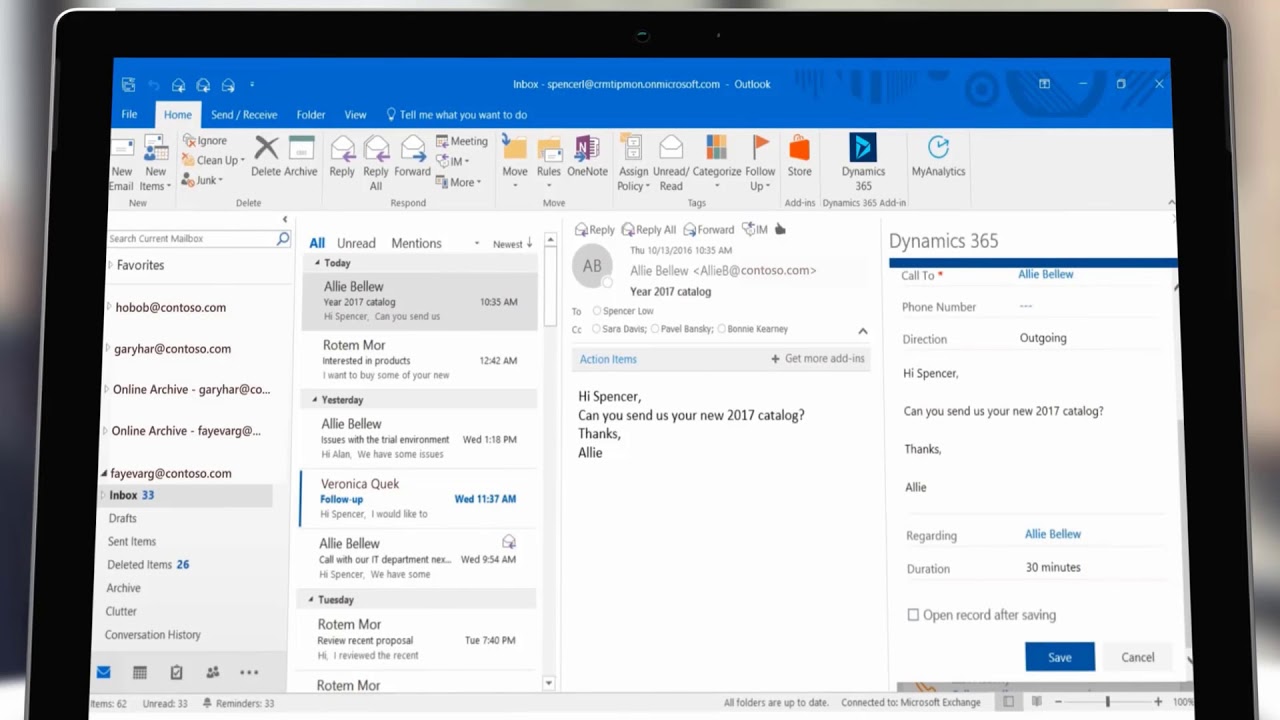The height and width of the screenshot is (720, 1280).
Task: Click the Follow Up flag
Action: (760, 148)
